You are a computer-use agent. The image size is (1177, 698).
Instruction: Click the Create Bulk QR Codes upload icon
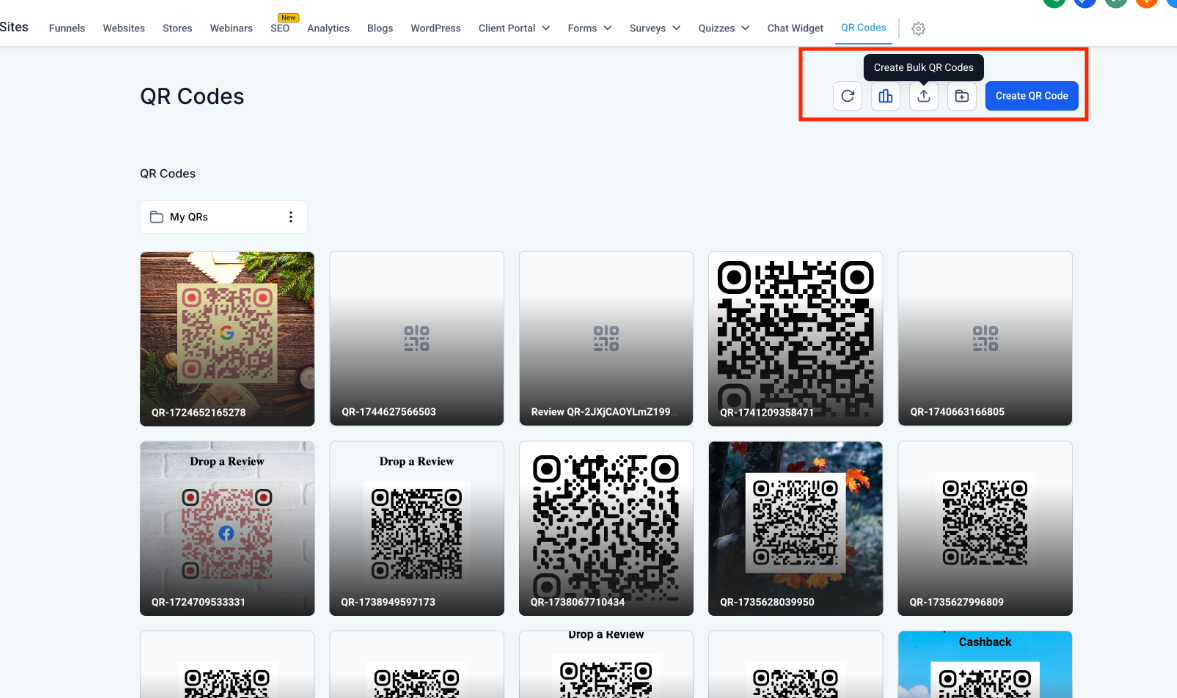point(923,96)
